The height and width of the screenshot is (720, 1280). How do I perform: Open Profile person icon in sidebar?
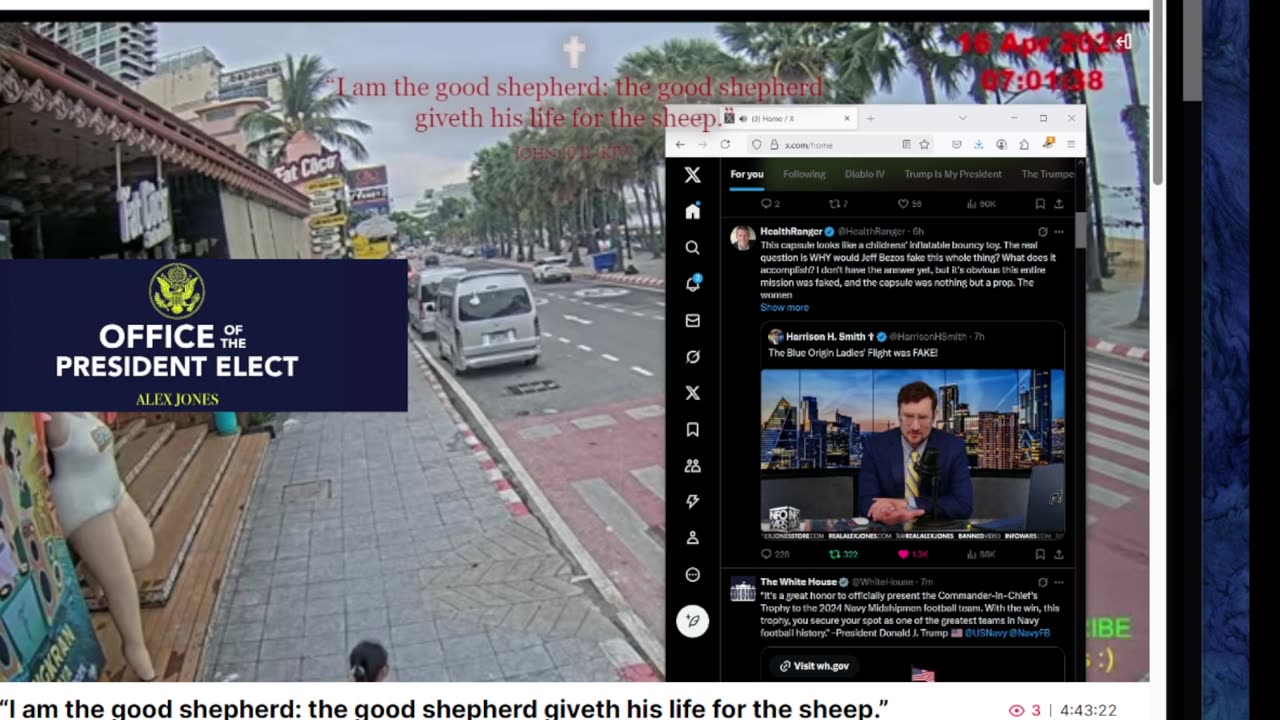click(692, 538)
